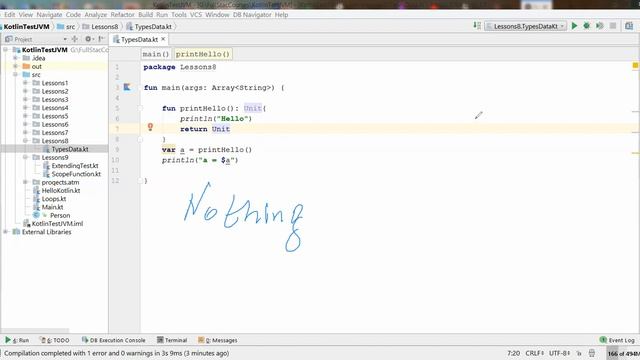Image resolution: width=640 pixels, height=360 pixels.
Task: Click main() structure breadcrumb
Action: pos(156,54)
